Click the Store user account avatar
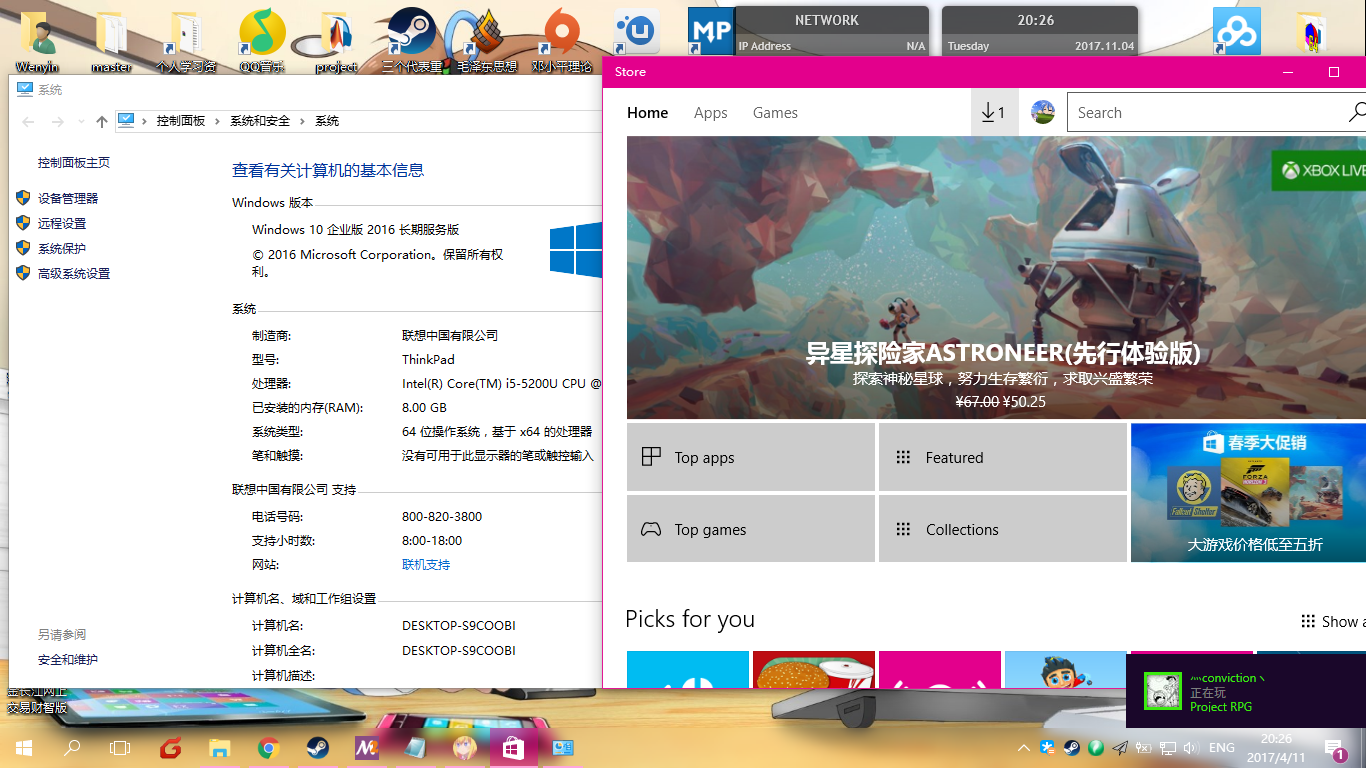 pyautogui.click(x=1043, y=113)
